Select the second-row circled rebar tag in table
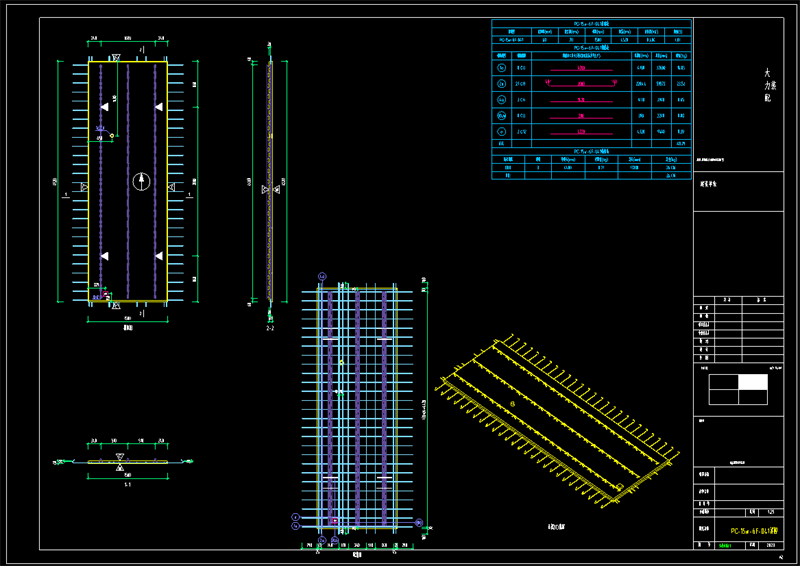 502,83
